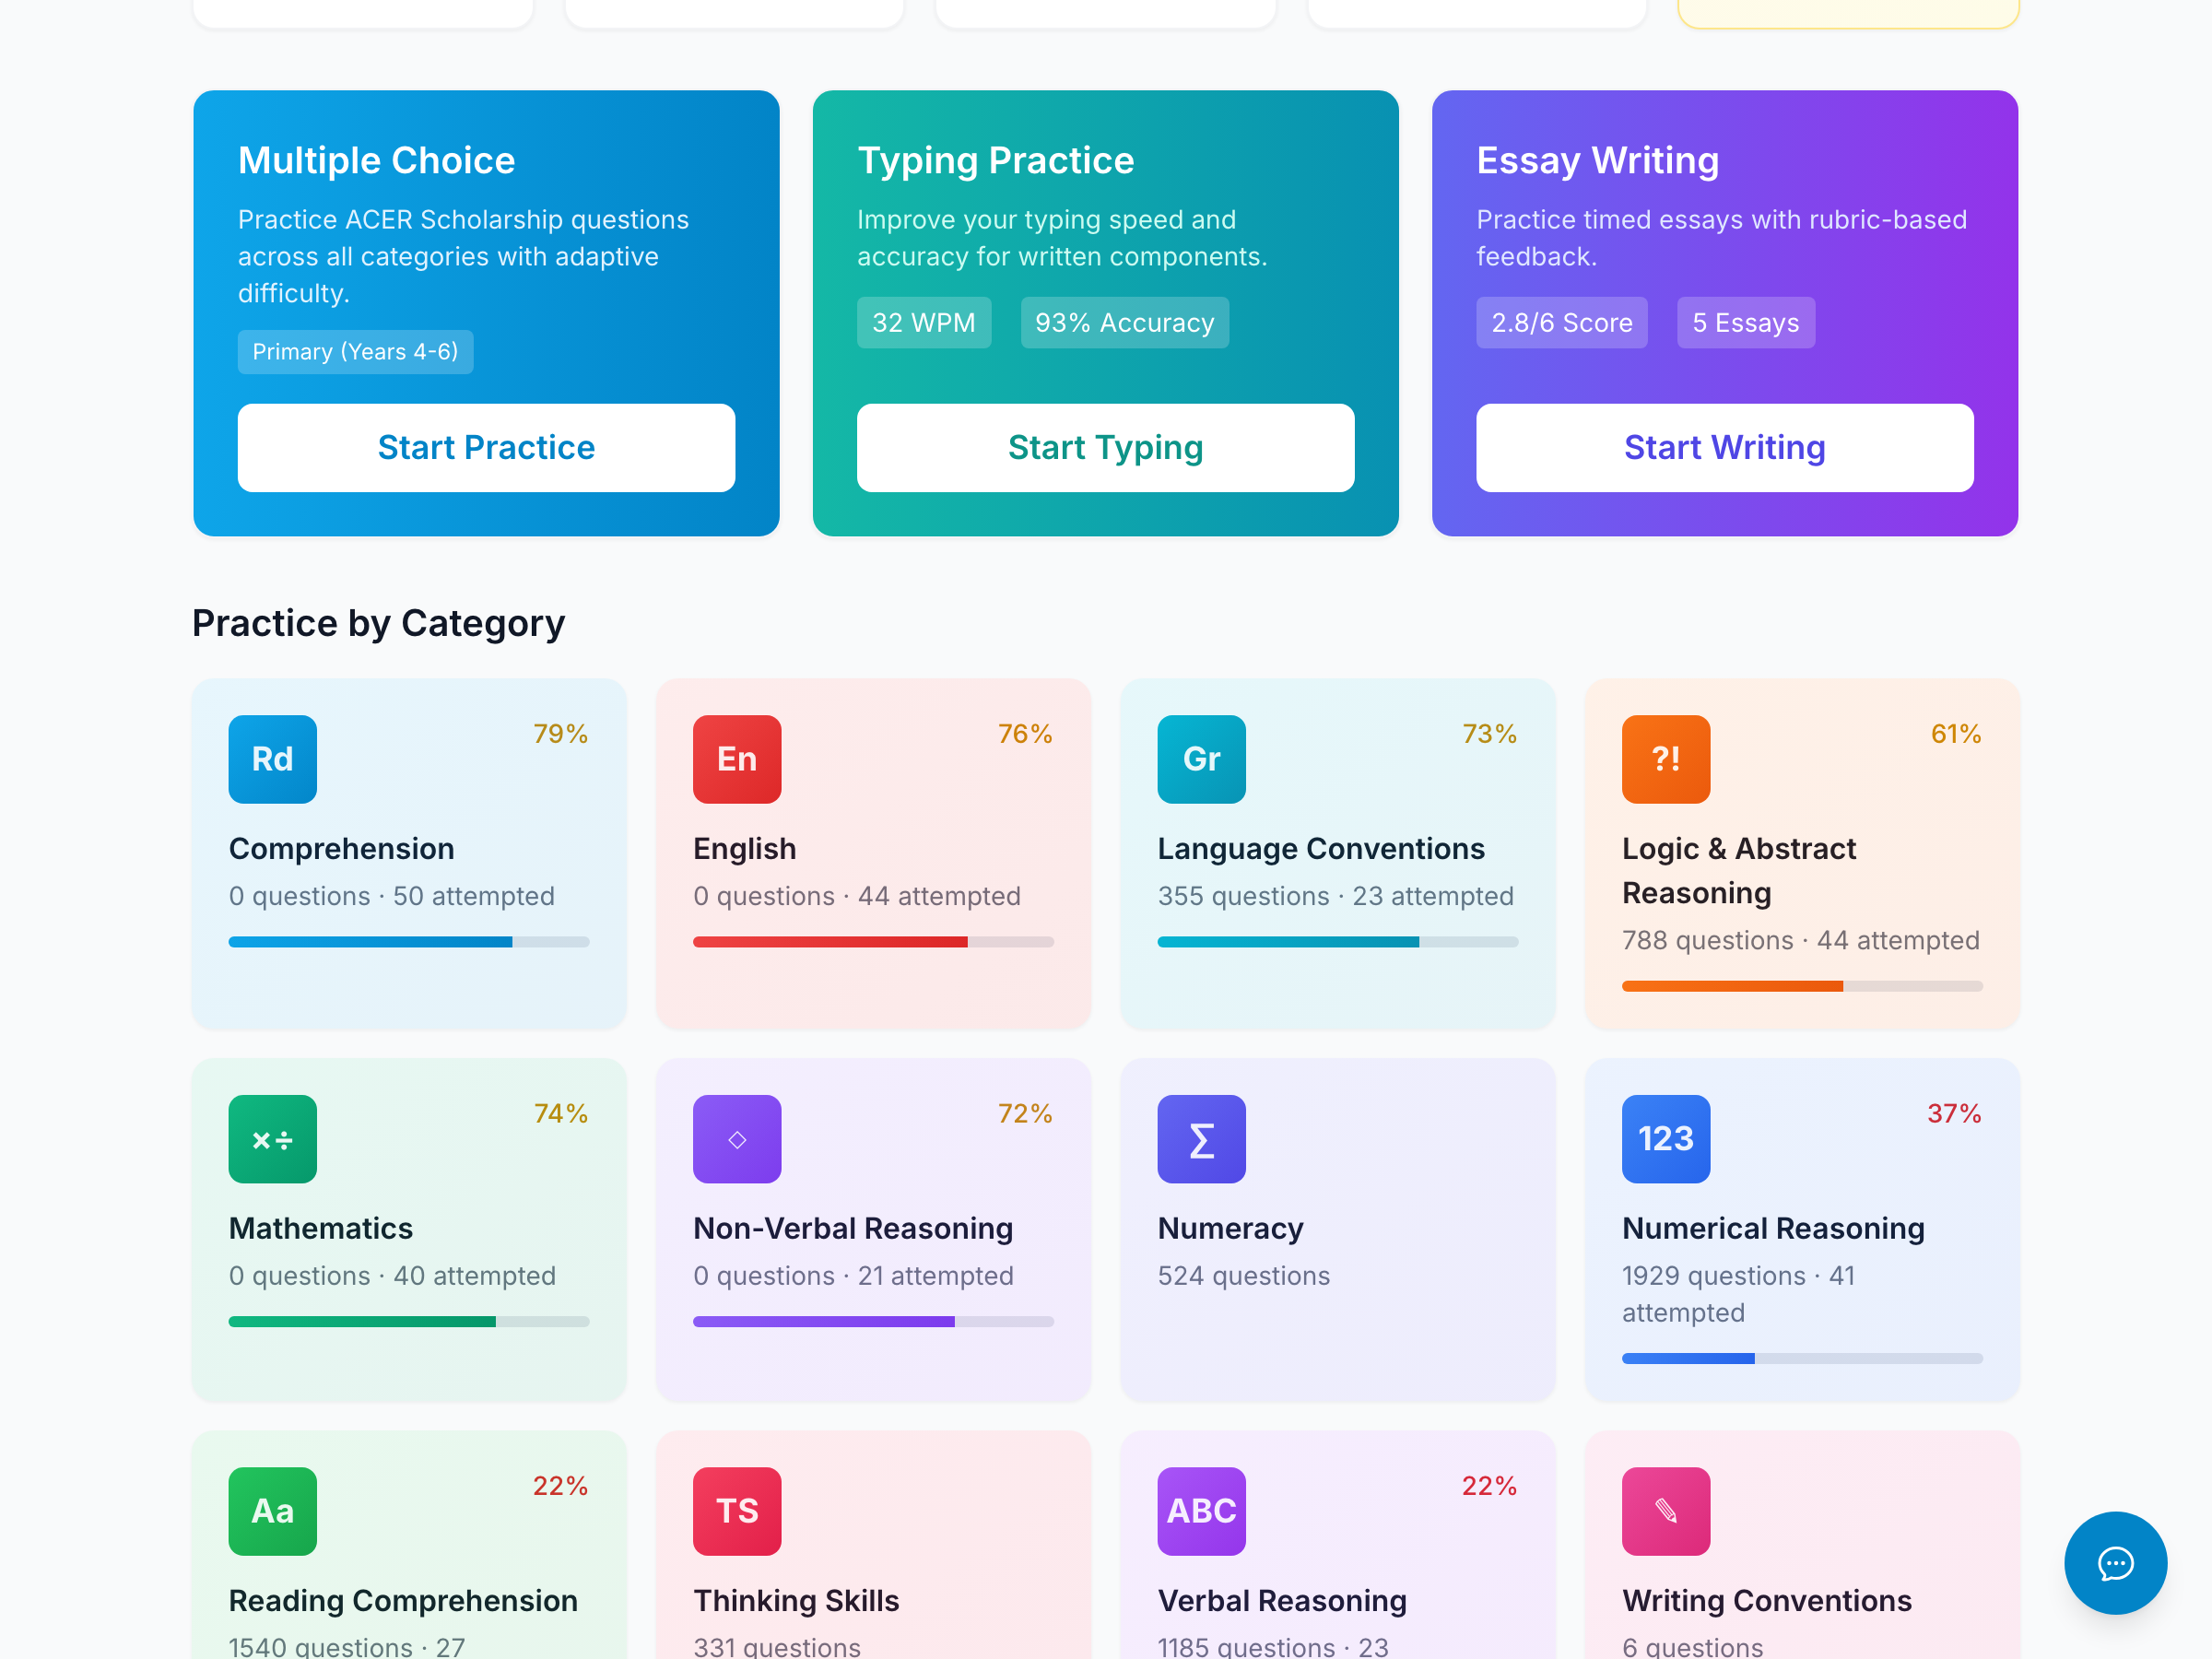
Task: Click the 93% Accuracy badge
Action: pos(1124,323)
